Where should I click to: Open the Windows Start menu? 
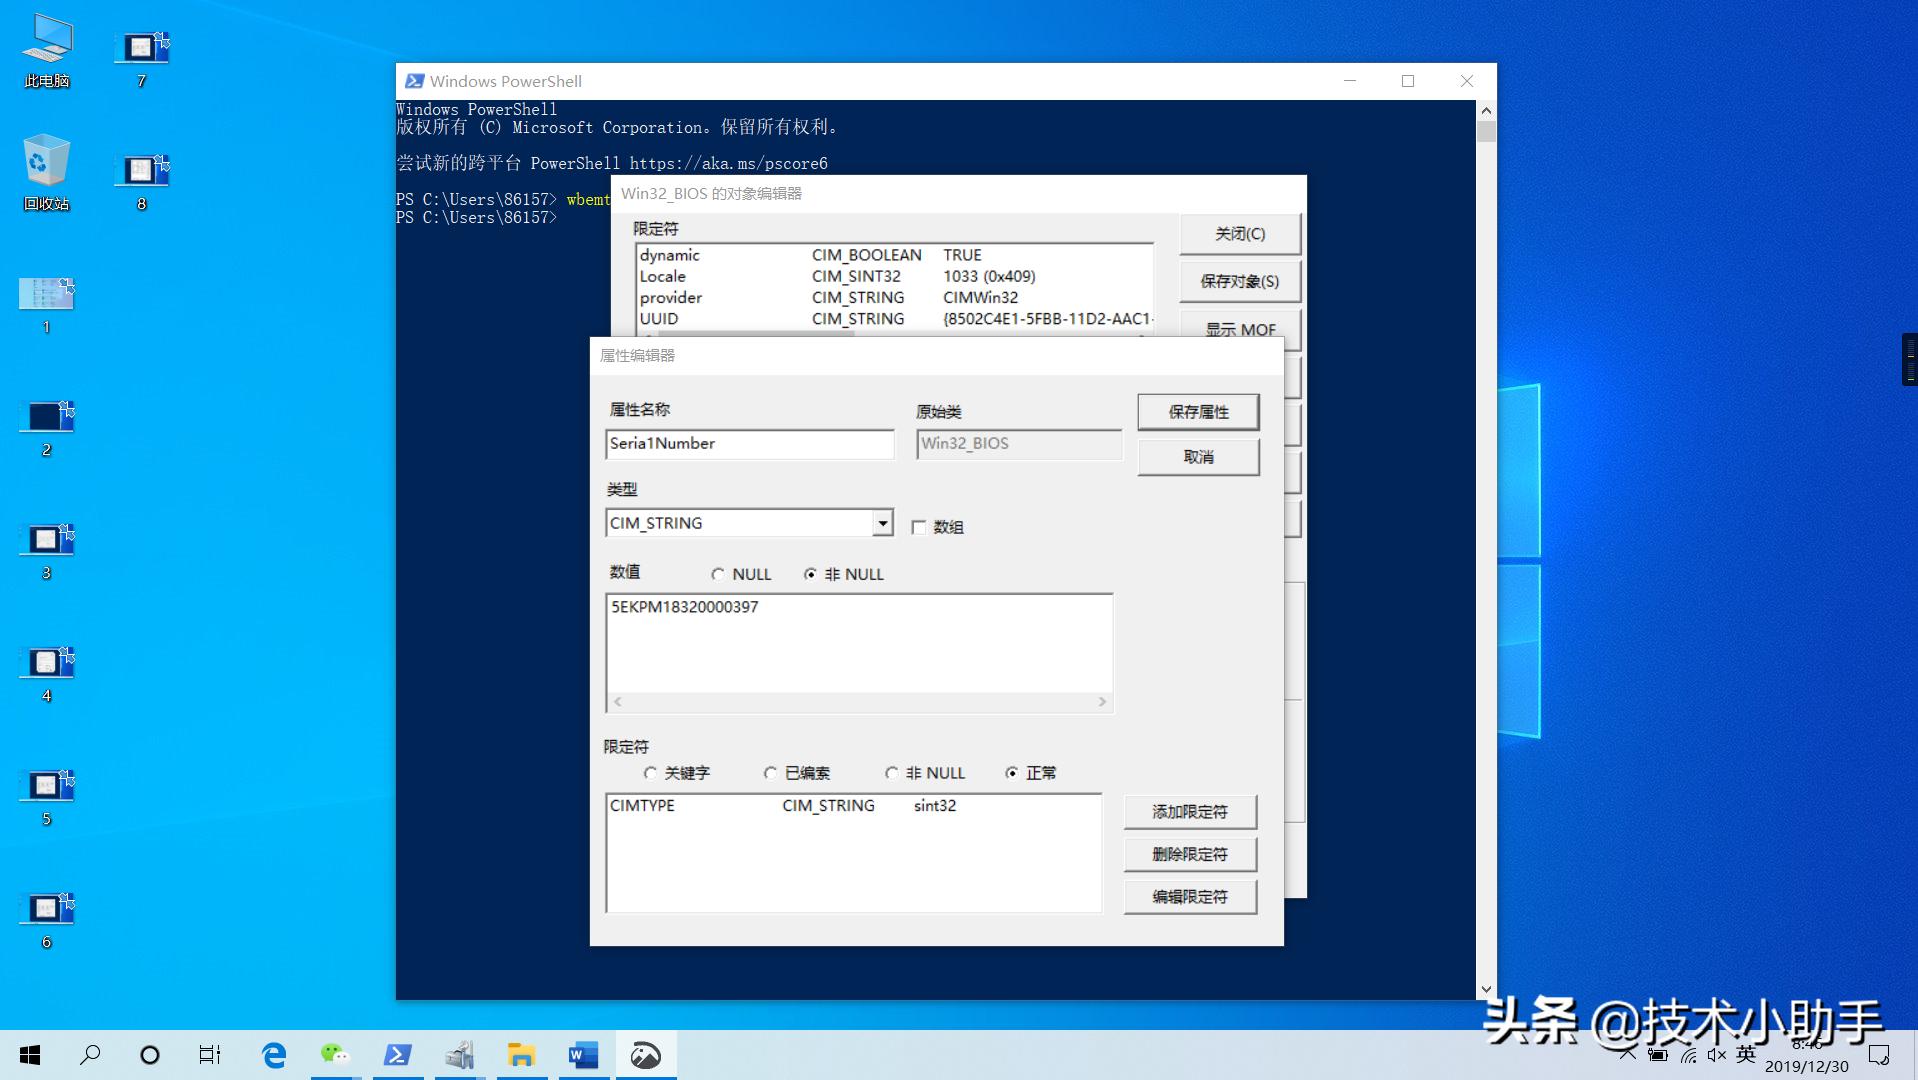click(x=30, y=1055)
